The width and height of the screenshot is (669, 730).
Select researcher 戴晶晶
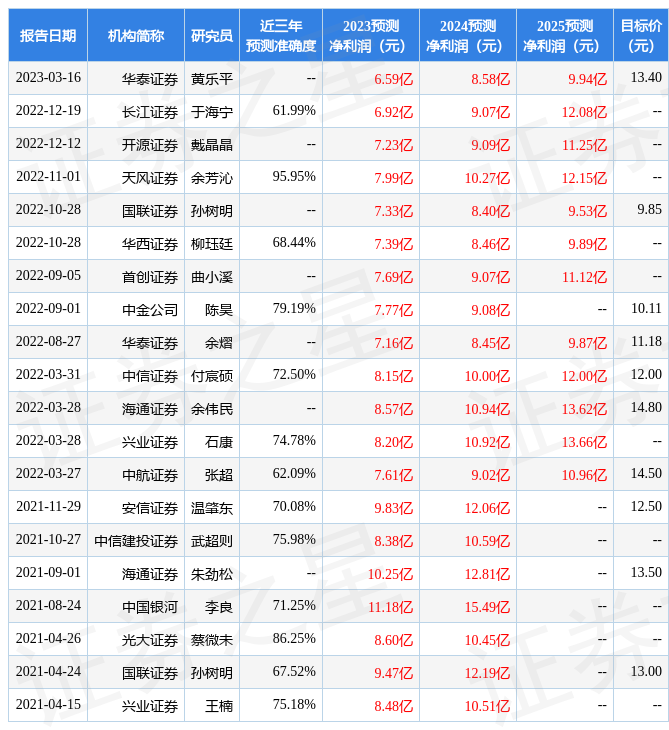tap(212, 145)
